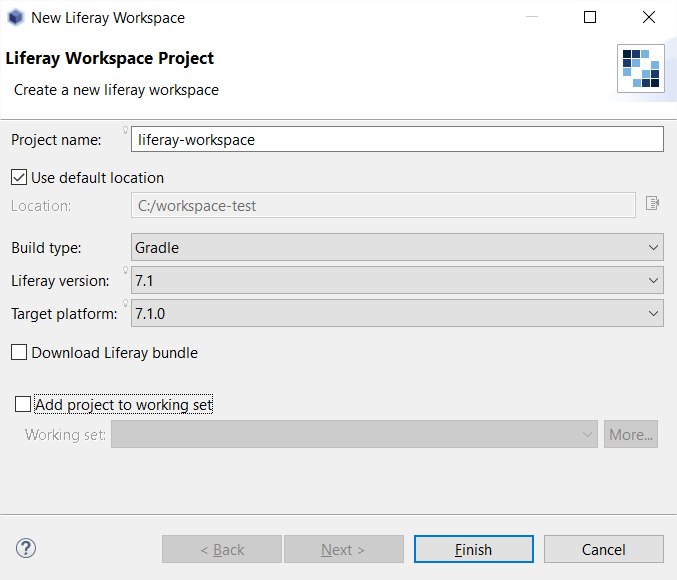Click the Cancel button
This screenshot has width=677, height=580.
pos(604,549)
